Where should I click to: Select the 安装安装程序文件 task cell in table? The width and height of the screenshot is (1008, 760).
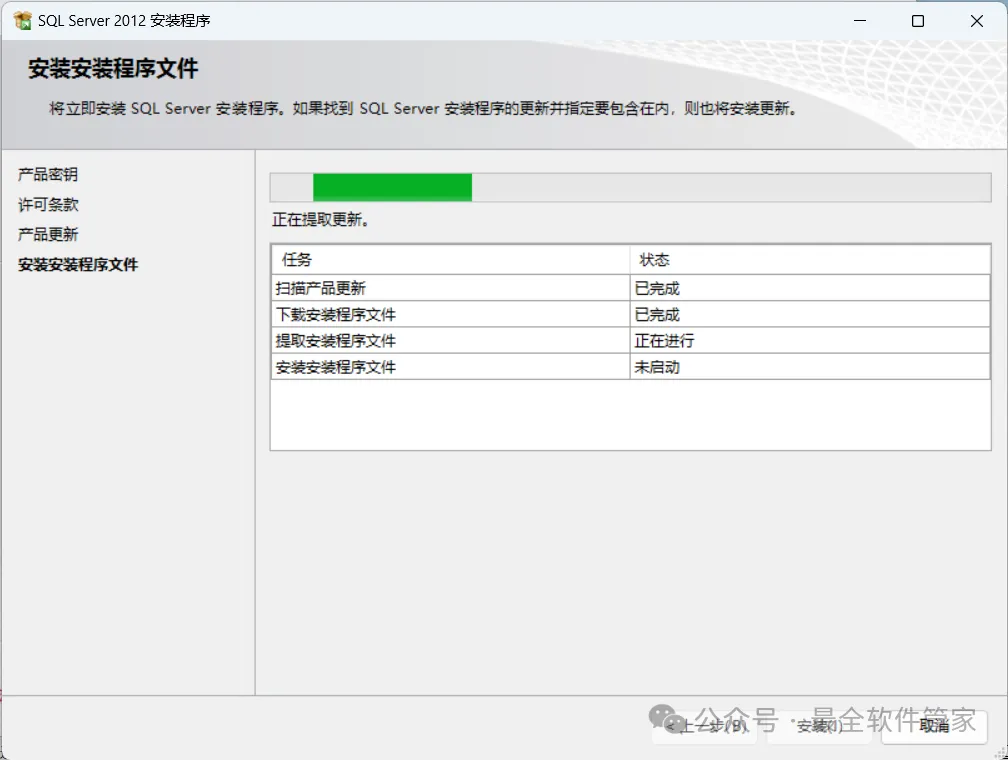pyautogui.click(x=450, y=367)
